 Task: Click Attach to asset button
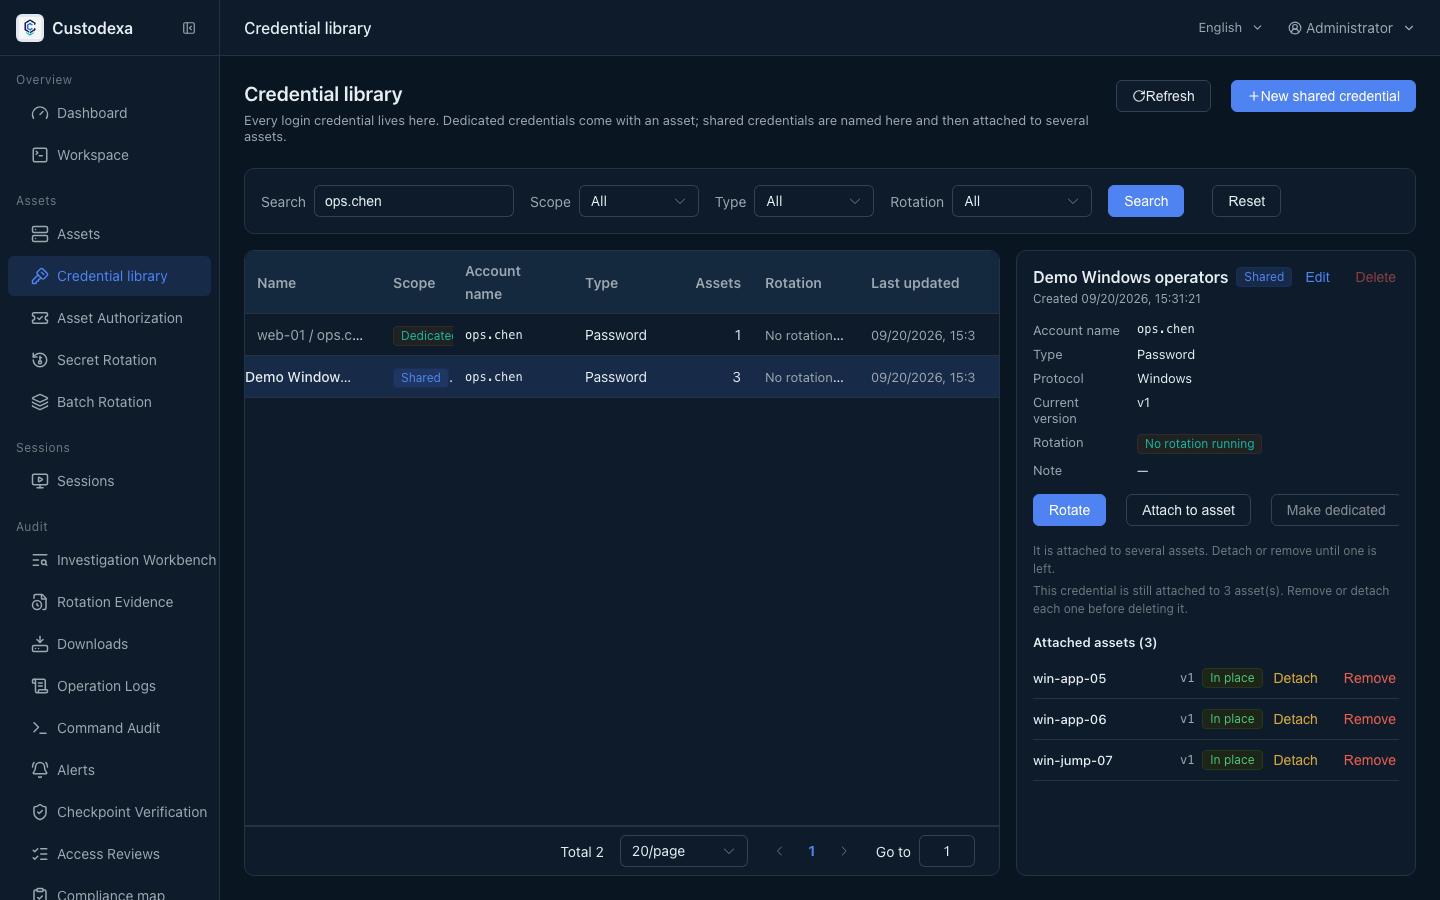coord(1188,510)
